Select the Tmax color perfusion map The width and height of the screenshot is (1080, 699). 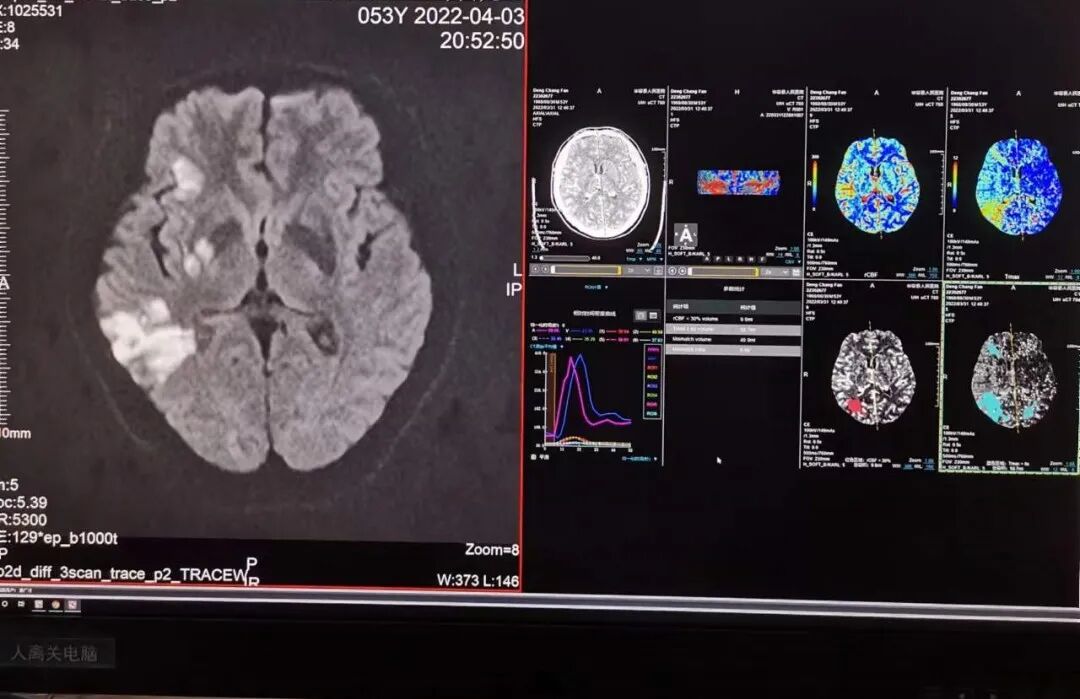tap(1018, 186)
